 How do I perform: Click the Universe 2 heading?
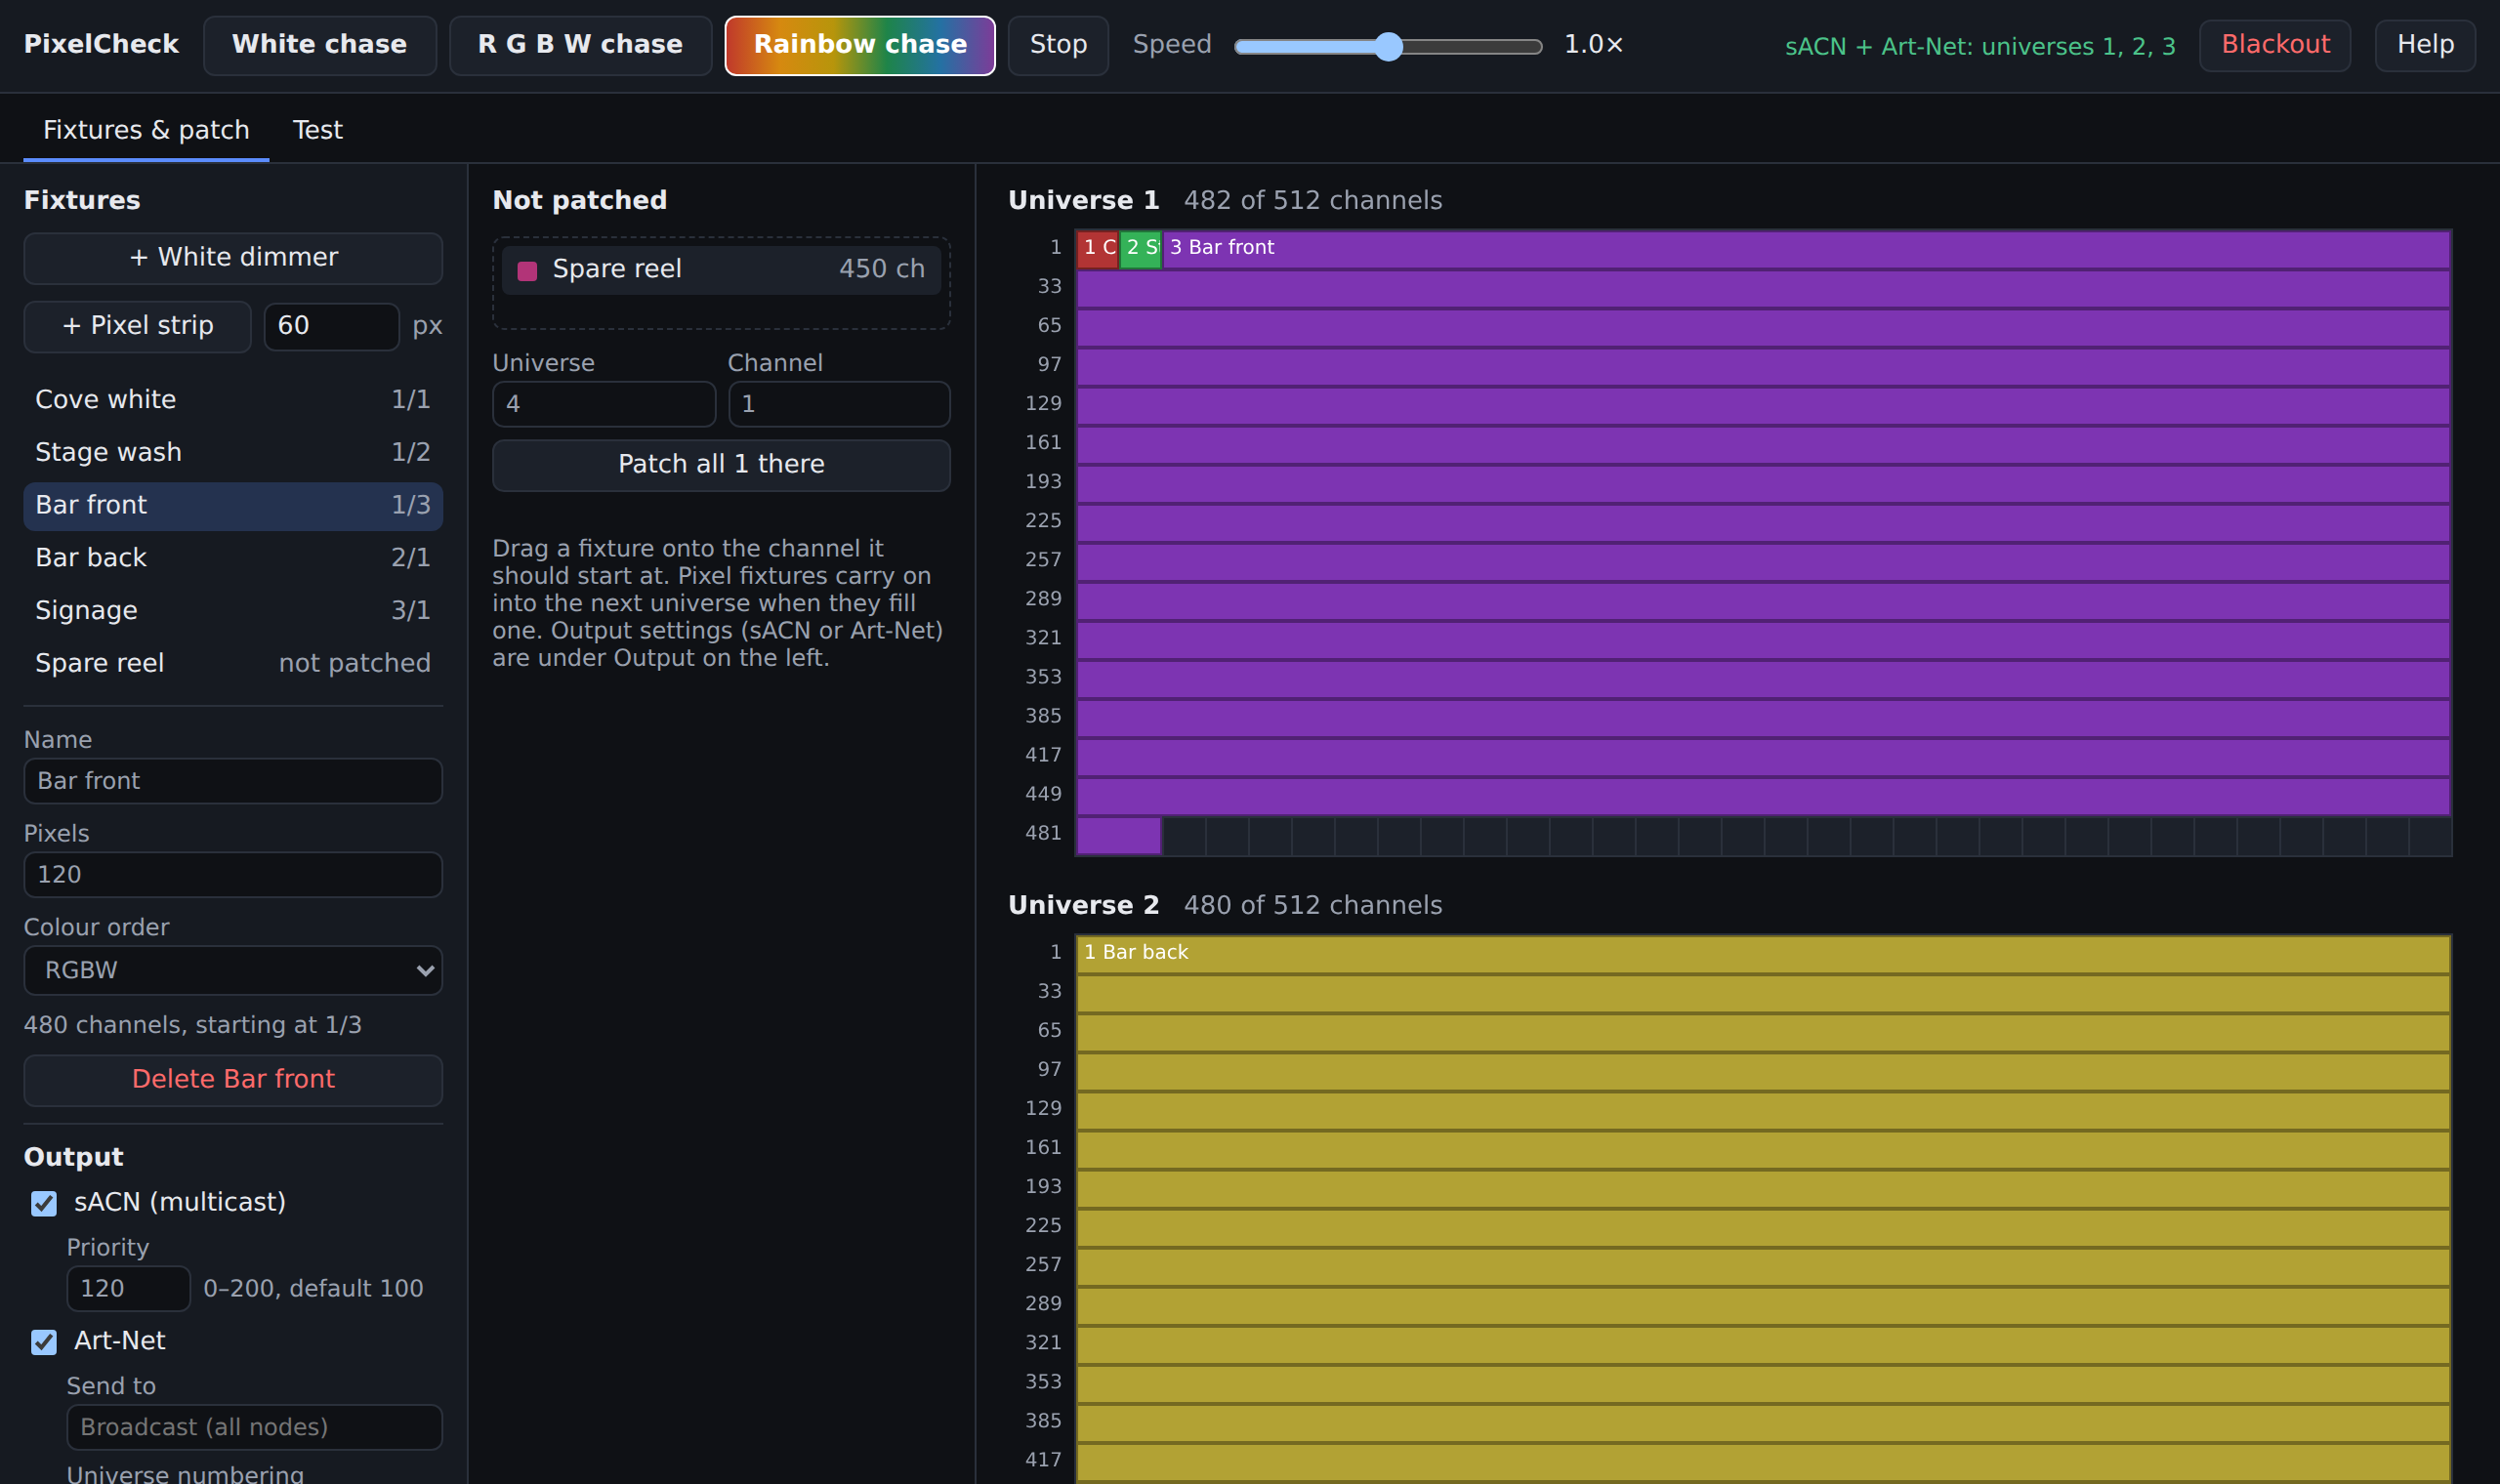pyautogui.click(x=1083, y=905)
